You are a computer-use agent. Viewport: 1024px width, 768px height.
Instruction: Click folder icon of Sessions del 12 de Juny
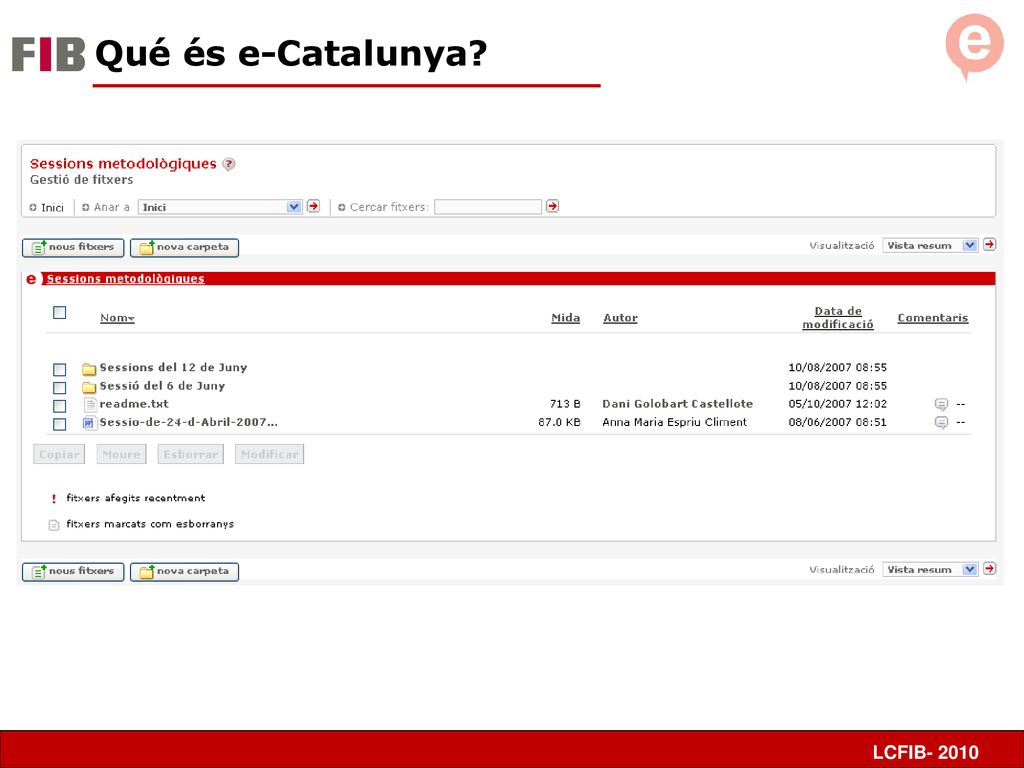click(x=89, y=369)
